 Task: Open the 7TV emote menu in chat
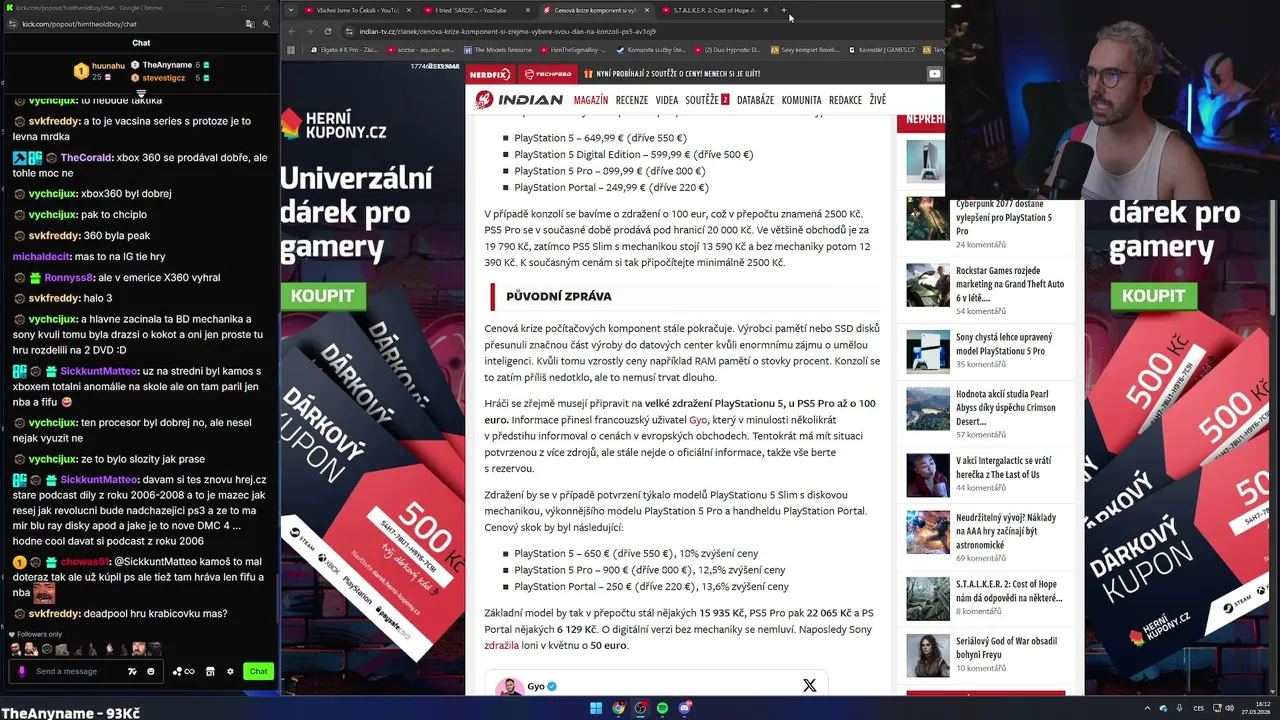[x=132, y=671]
